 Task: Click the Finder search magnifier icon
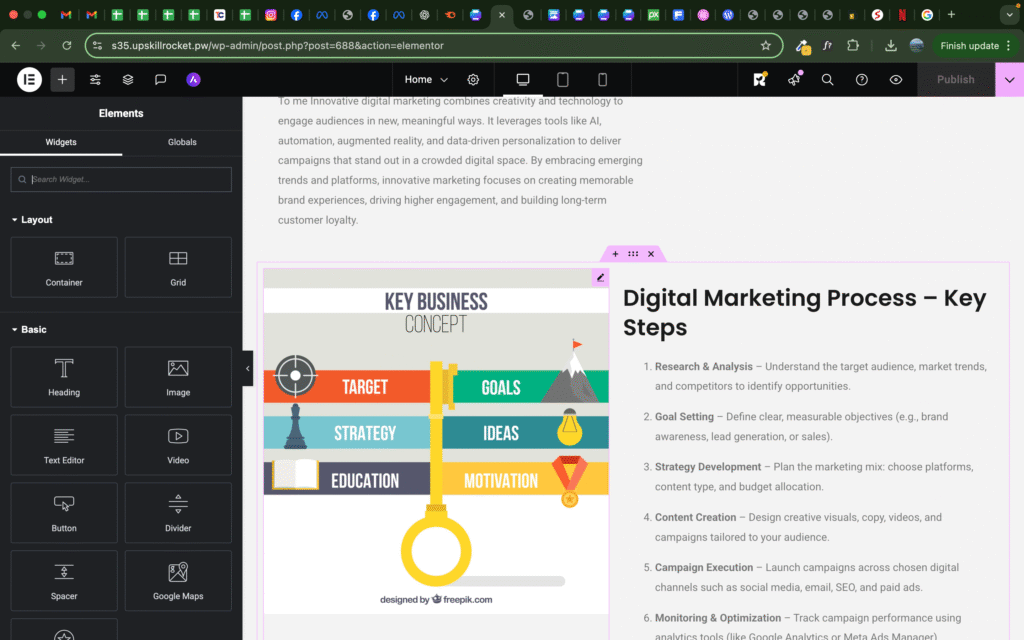(827, 80)
